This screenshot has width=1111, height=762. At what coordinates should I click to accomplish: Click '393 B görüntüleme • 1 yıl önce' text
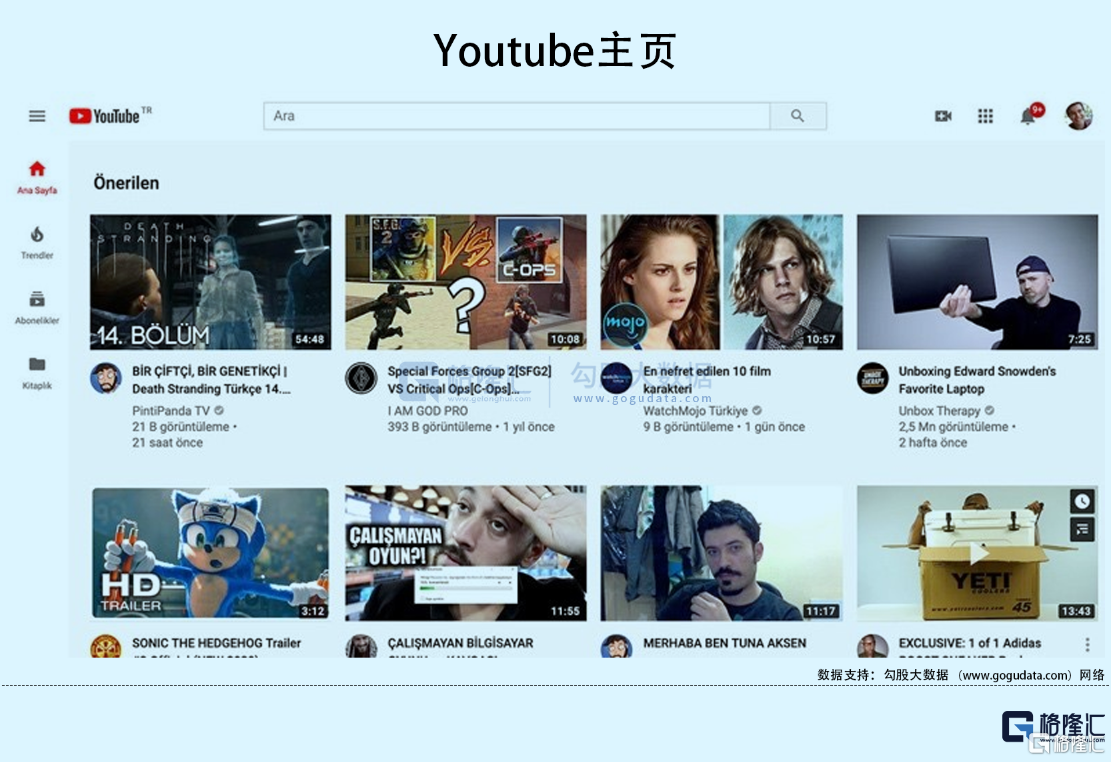point(471,427)
